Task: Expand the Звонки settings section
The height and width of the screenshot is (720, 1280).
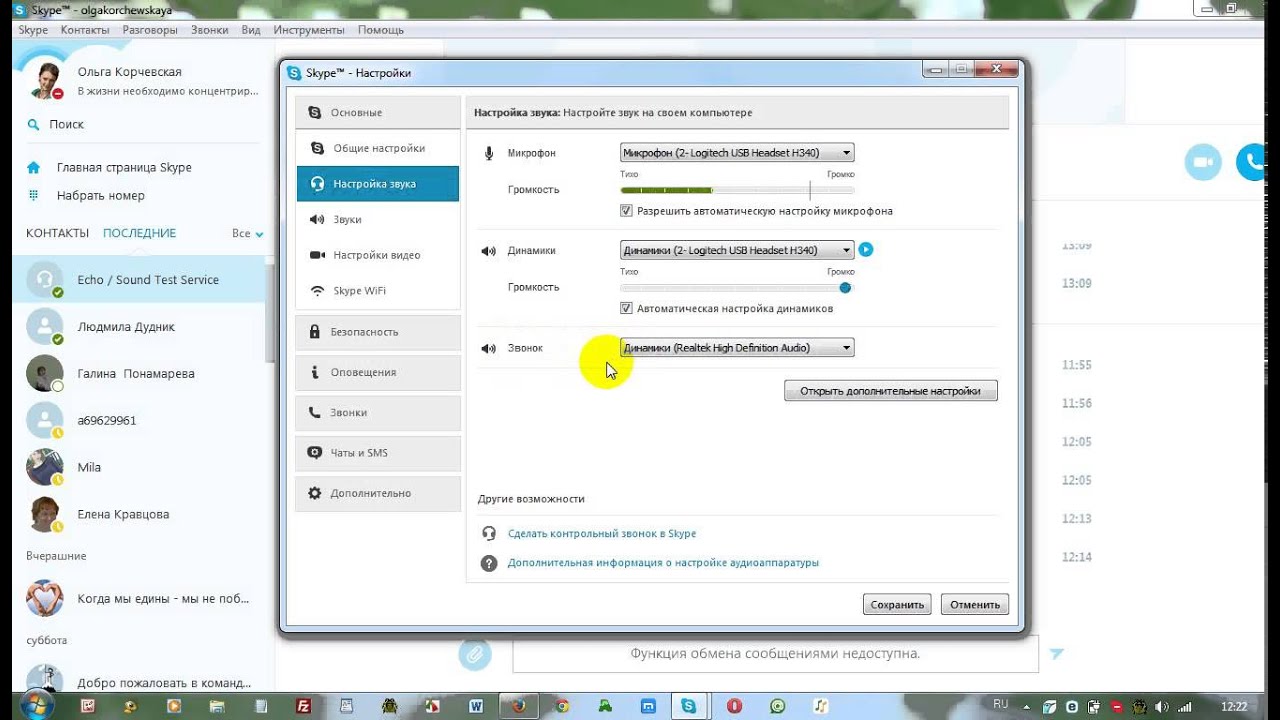Action: tap(378, 412)
